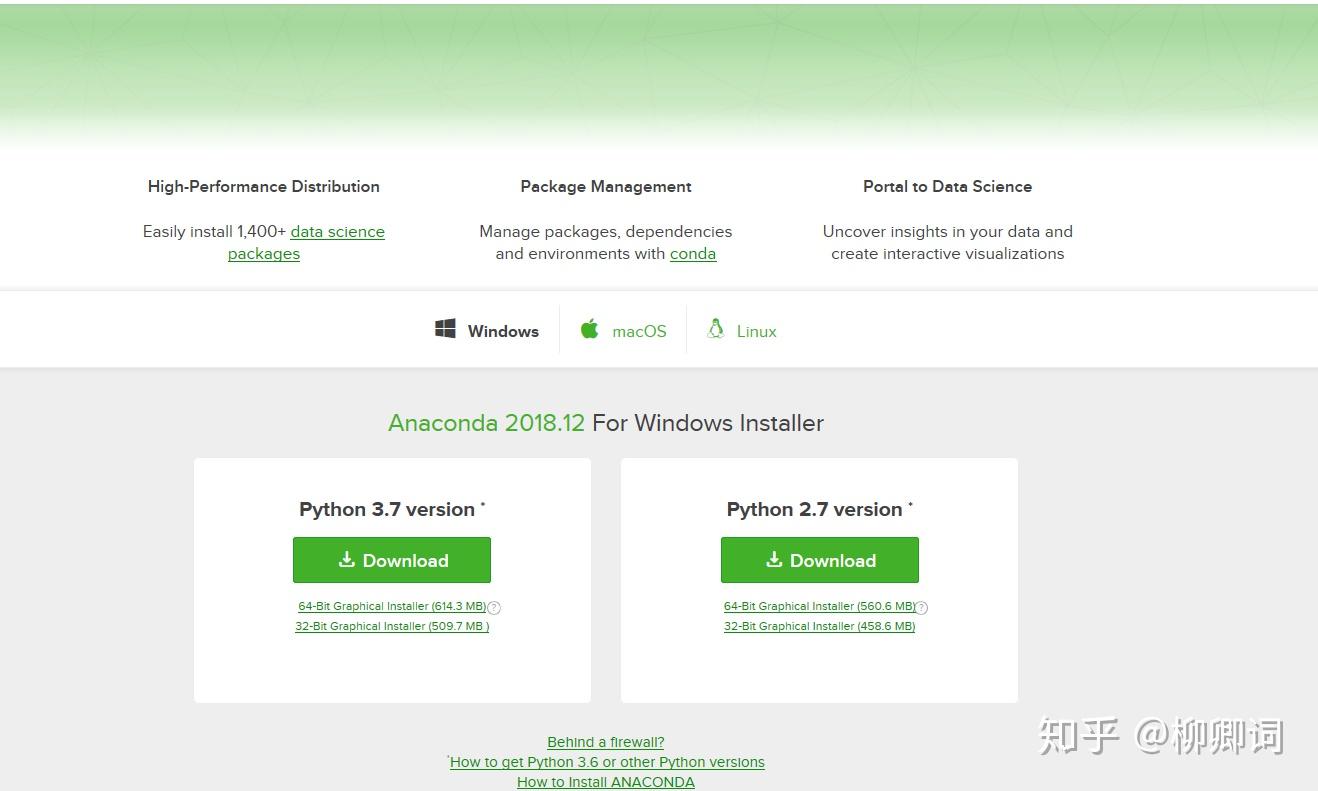Open How to Install ANACONDA link
Viewport: 1318px width, 791px height.
[x=605, y=782]
